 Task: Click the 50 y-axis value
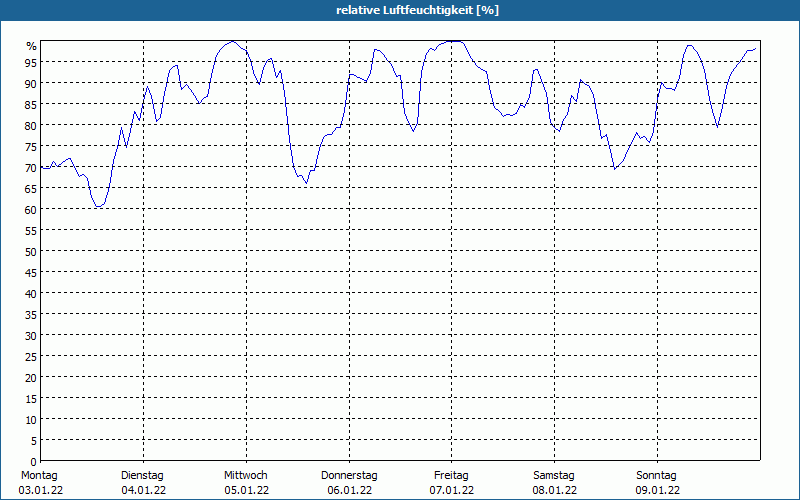pos(31,252)
